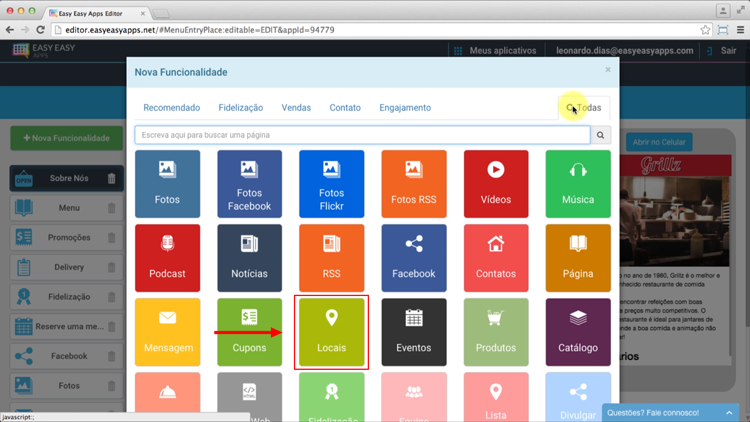Click the Produtos shopping cart tile
Image resolution: width=750 pixels, height=422 pixels.
(x=495, y=331)
